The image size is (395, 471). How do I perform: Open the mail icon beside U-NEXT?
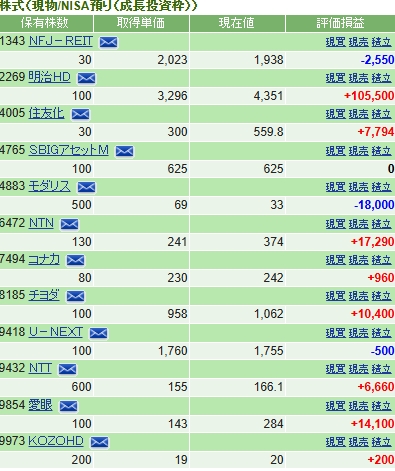tap(98, 333)
